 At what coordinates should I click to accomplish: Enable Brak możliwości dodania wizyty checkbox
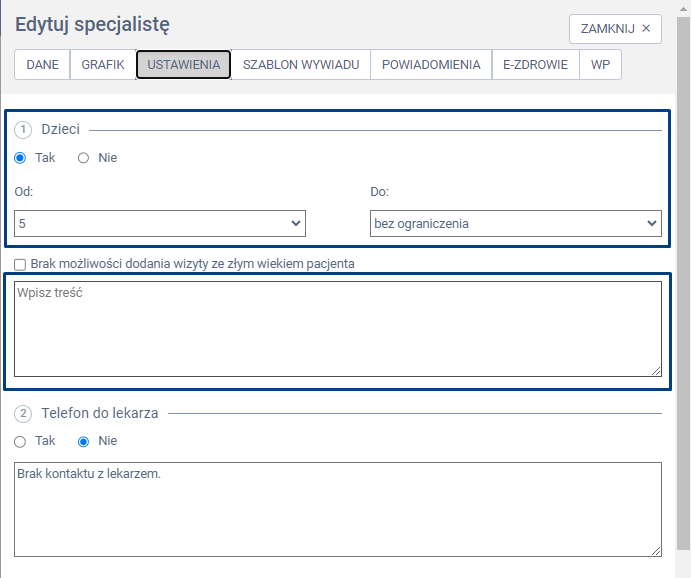[x=21, y=265]
